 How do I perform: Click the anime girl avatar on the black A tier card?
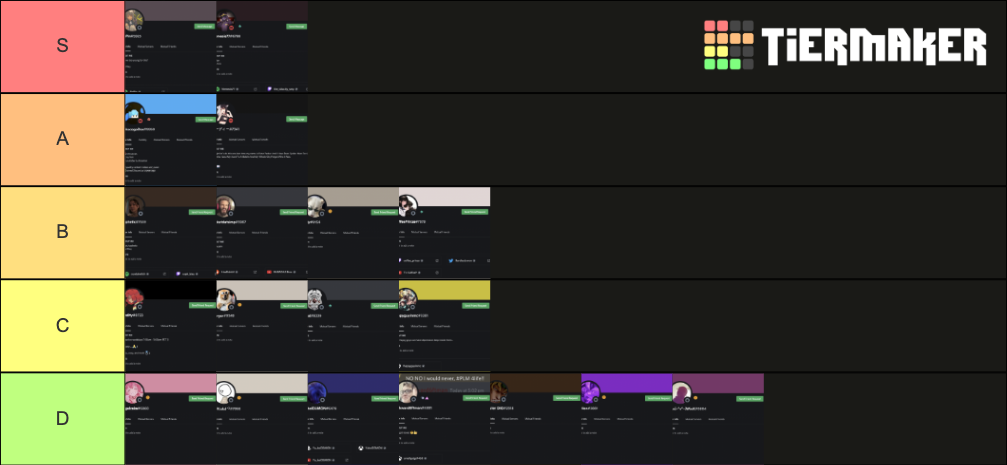(225, 113)
